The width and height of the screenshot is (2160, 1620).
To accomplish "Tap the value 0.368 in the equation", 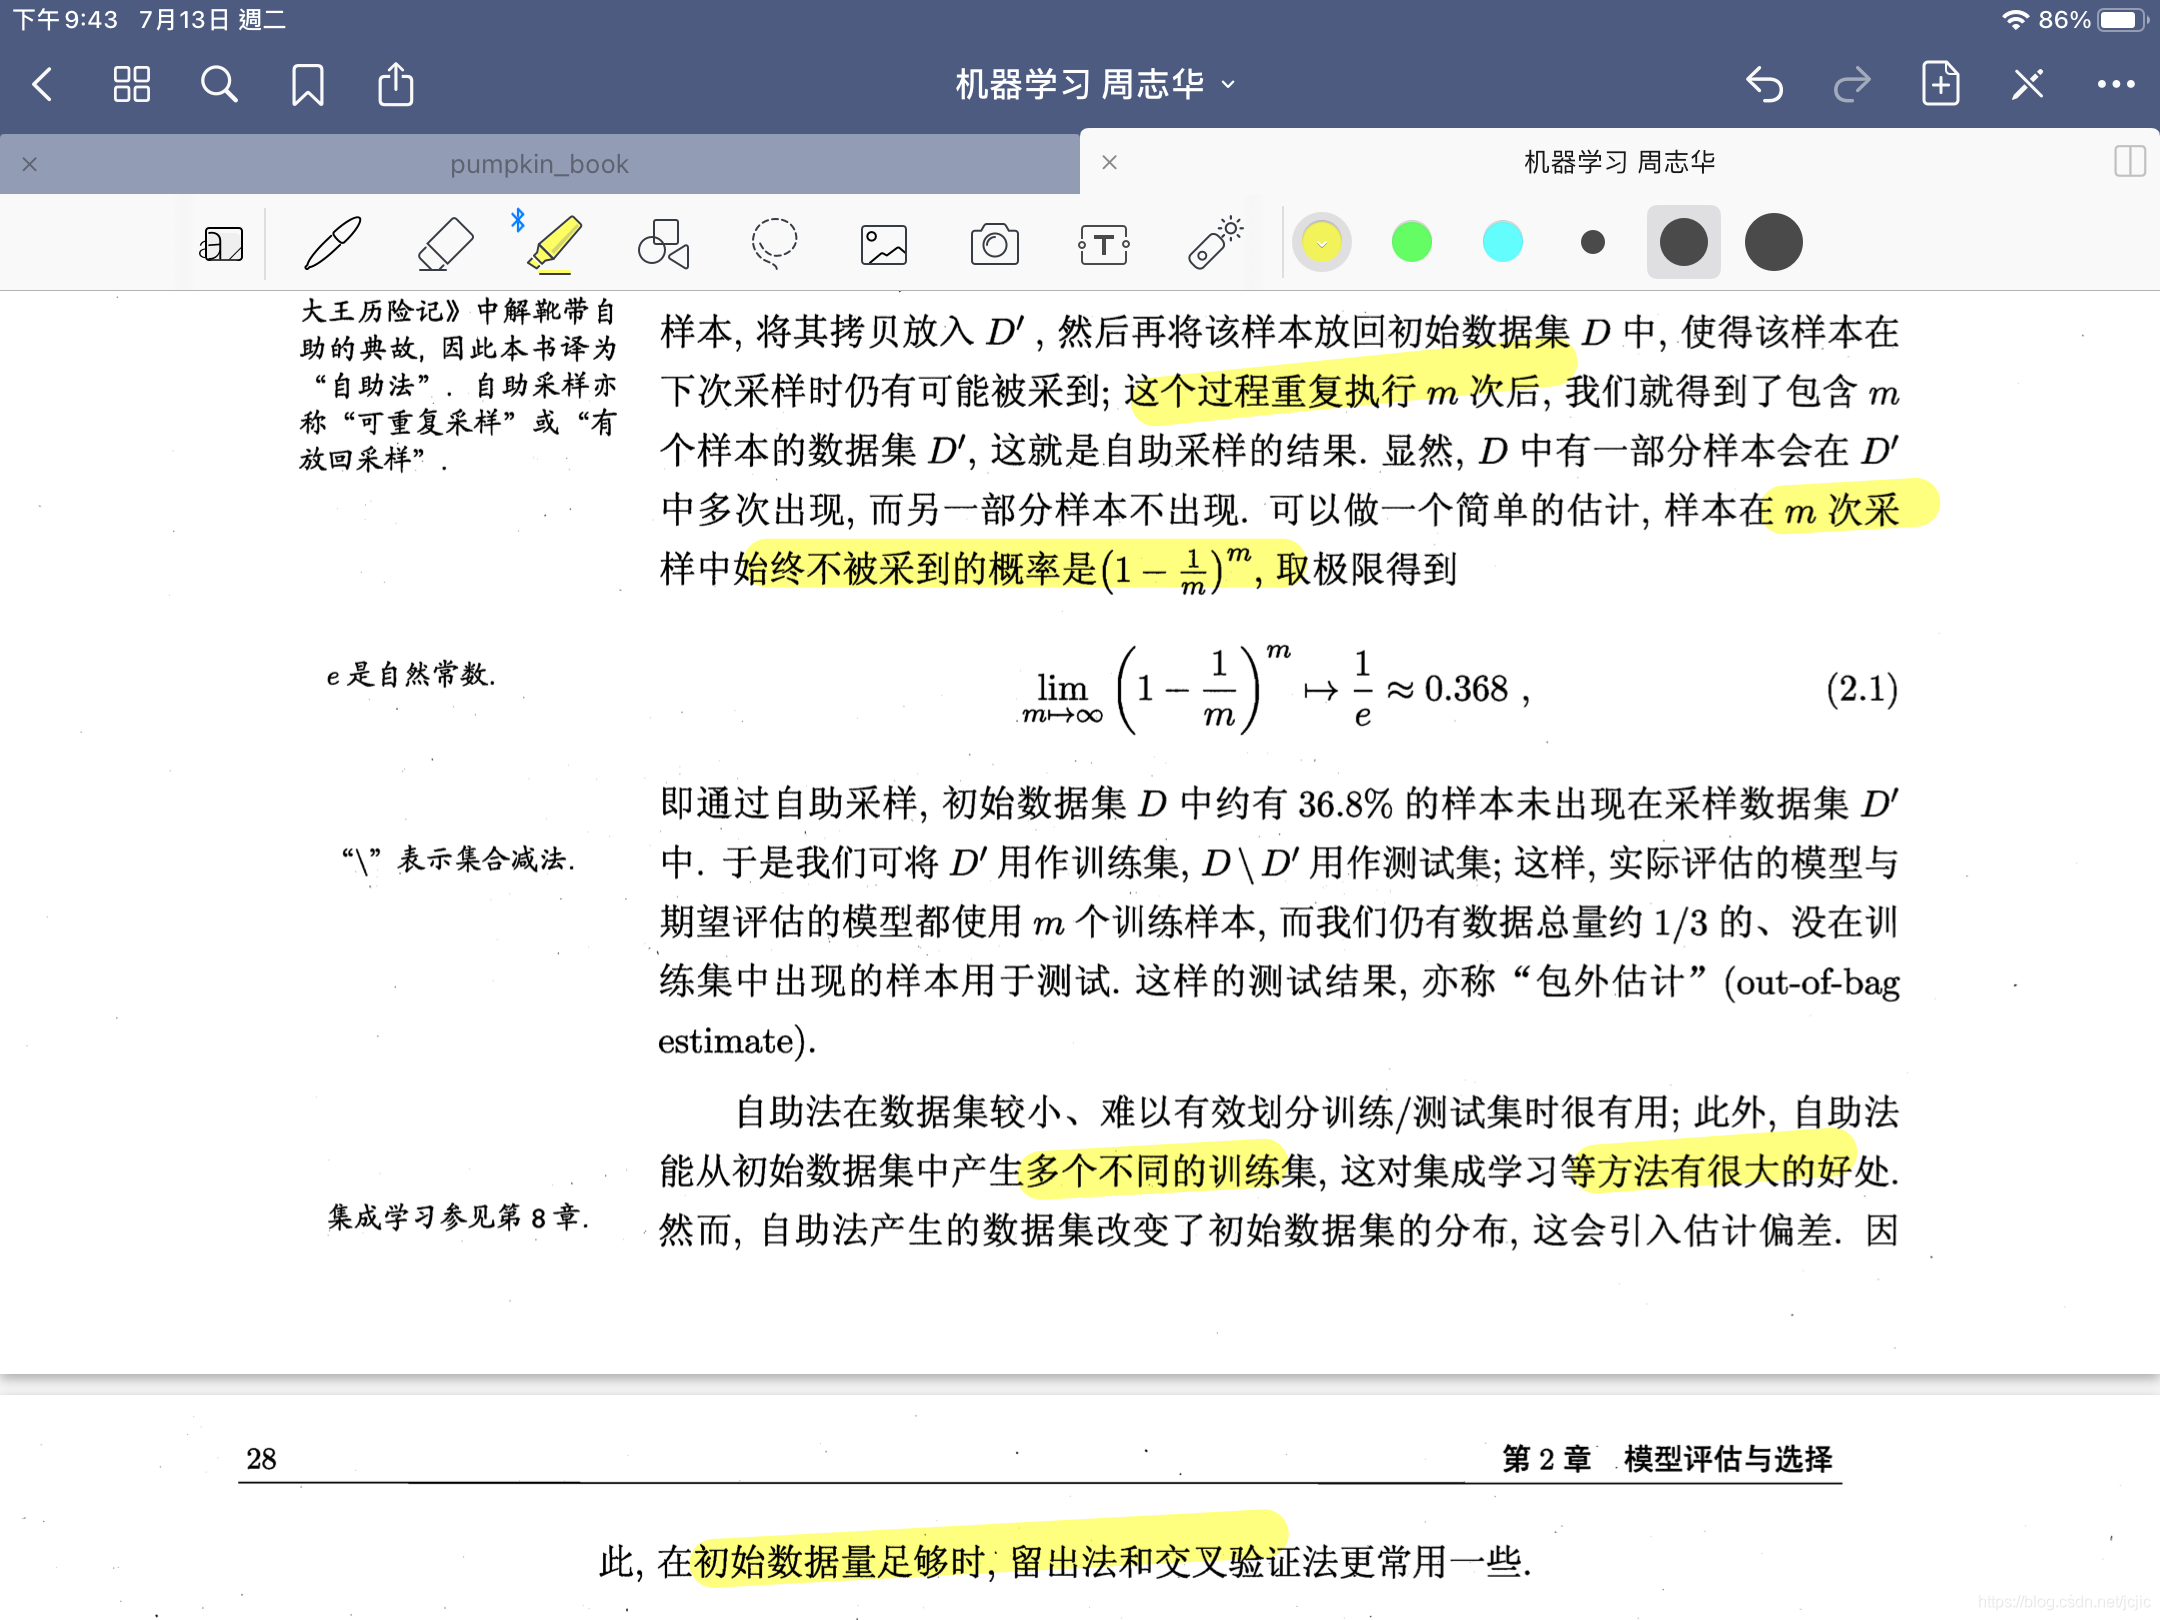I will click(1466, 689).
